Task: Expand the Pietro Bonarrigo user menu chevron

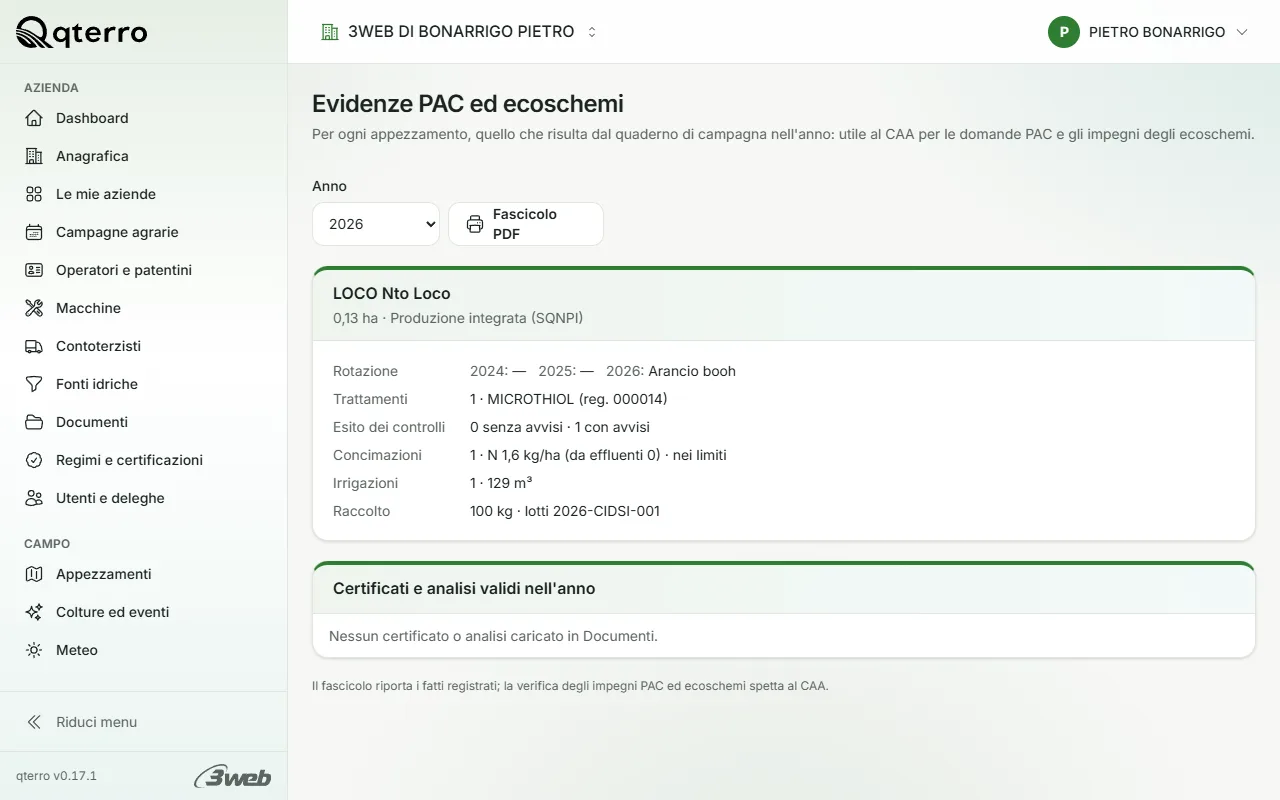Action: click(1242, 32)
